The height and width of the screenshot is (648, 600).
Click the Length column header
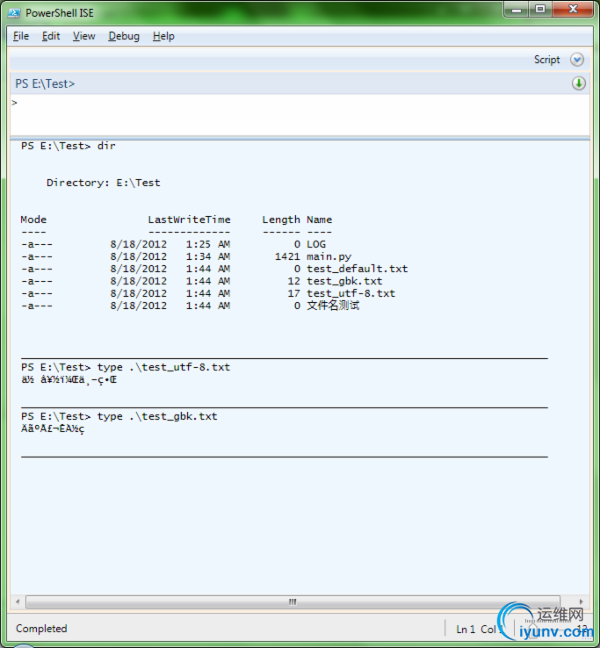pos(281,220)
